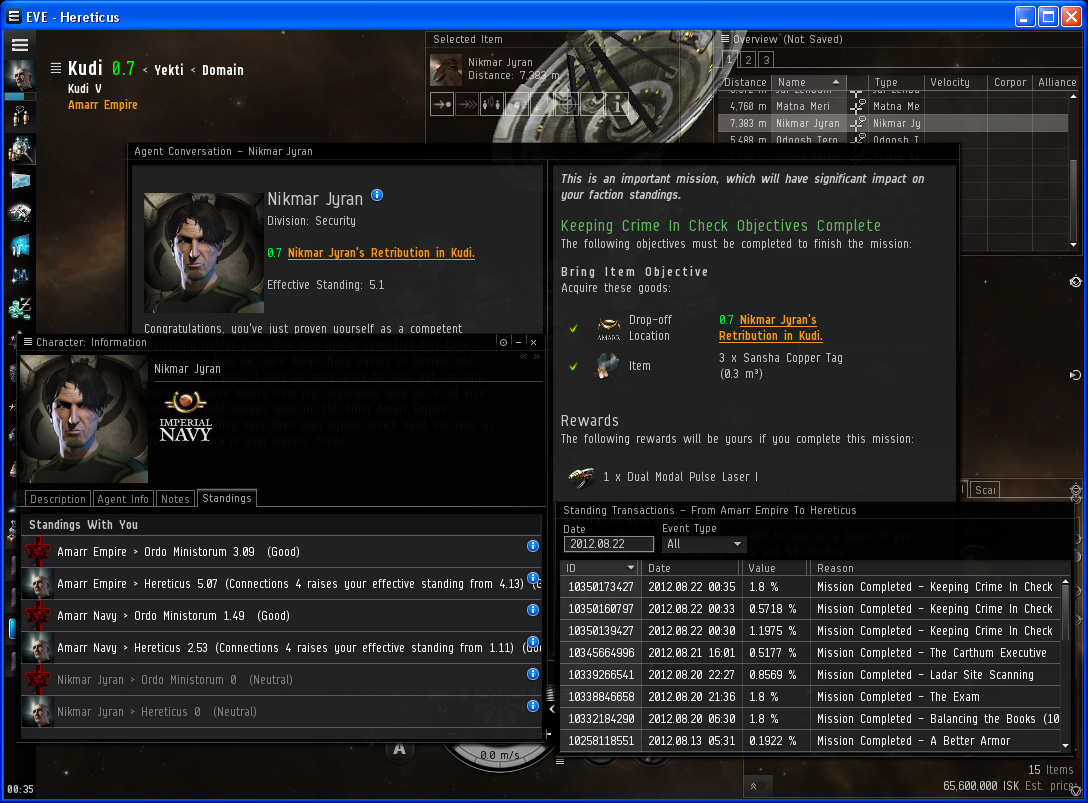Select the Amarr Navy > Hereticus 2.53 standing row
Image resolution: width=1088 pixels, height=803 pixels.
pos(282,648)
